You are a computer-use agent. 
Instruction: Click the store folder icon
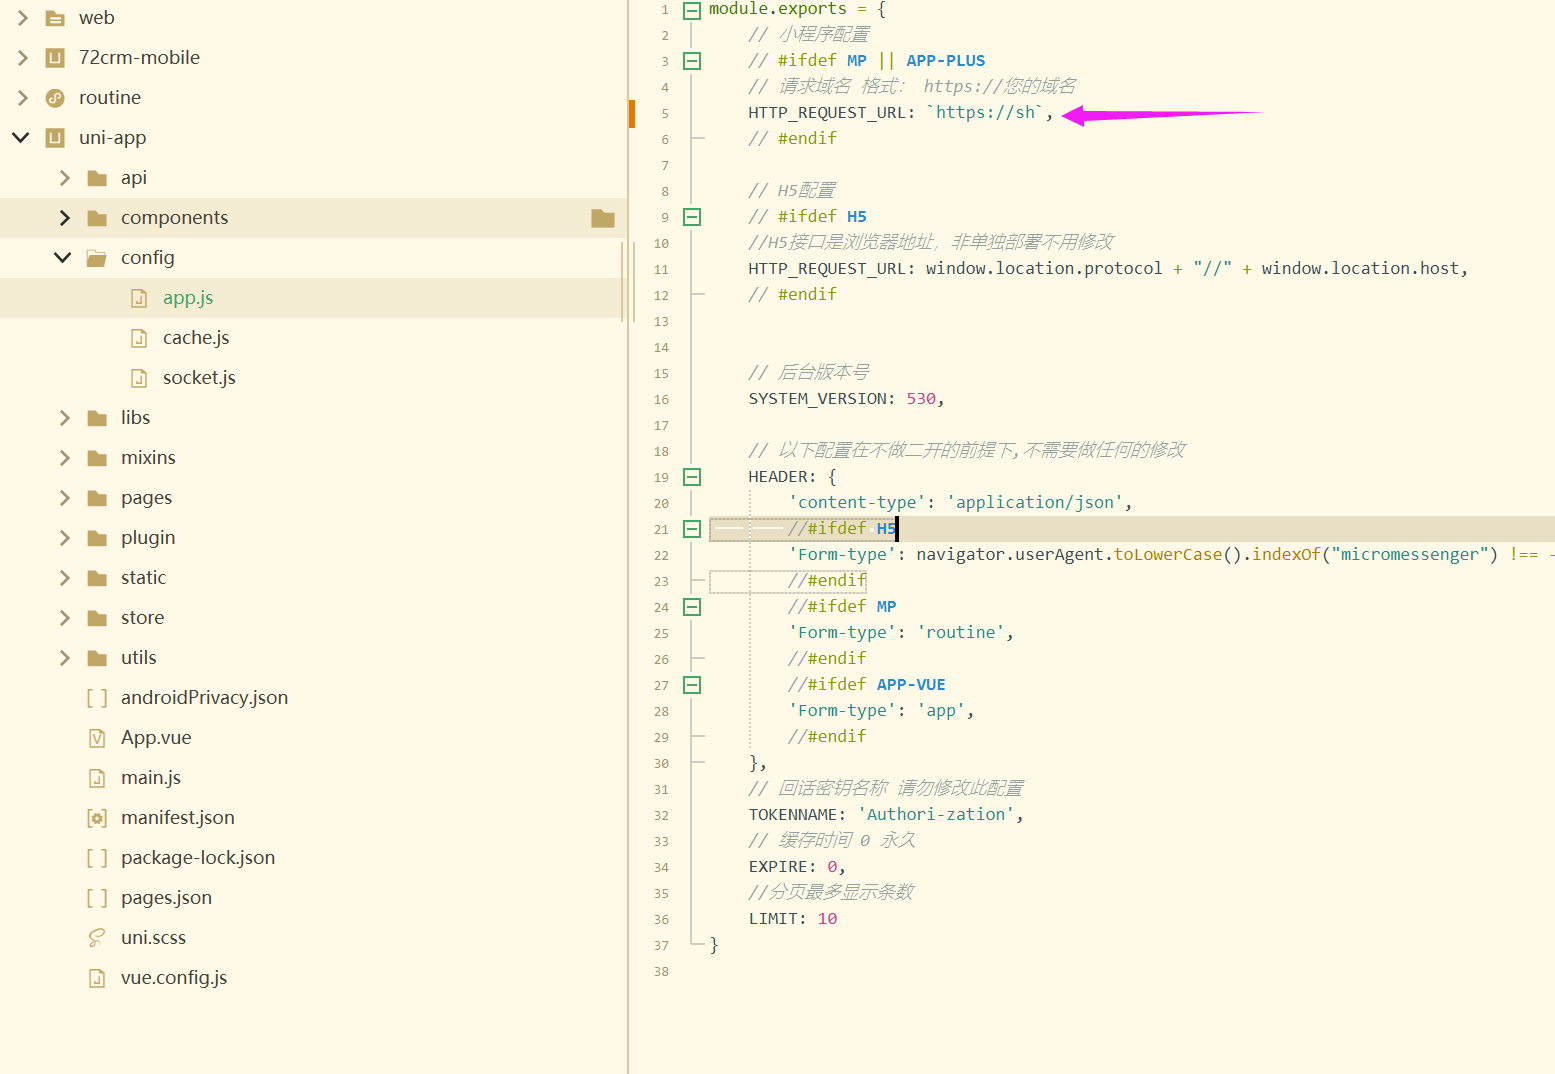(97, 618)
